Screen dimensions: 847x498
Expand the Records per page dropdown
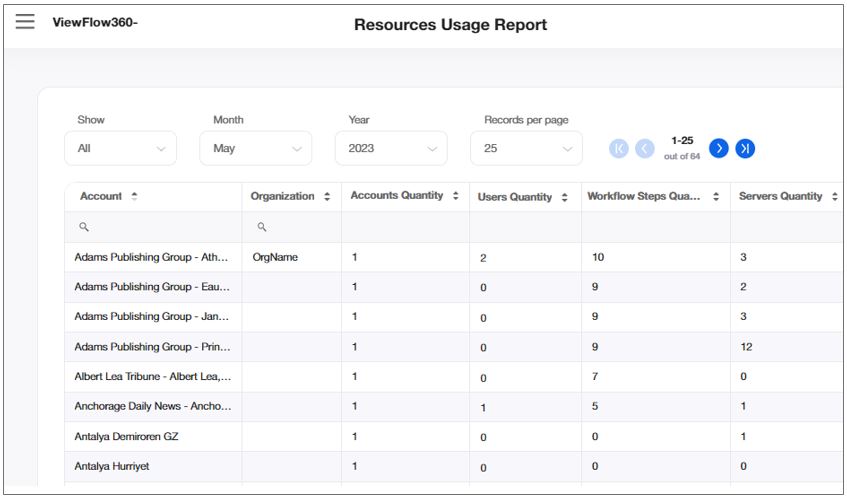526,148
